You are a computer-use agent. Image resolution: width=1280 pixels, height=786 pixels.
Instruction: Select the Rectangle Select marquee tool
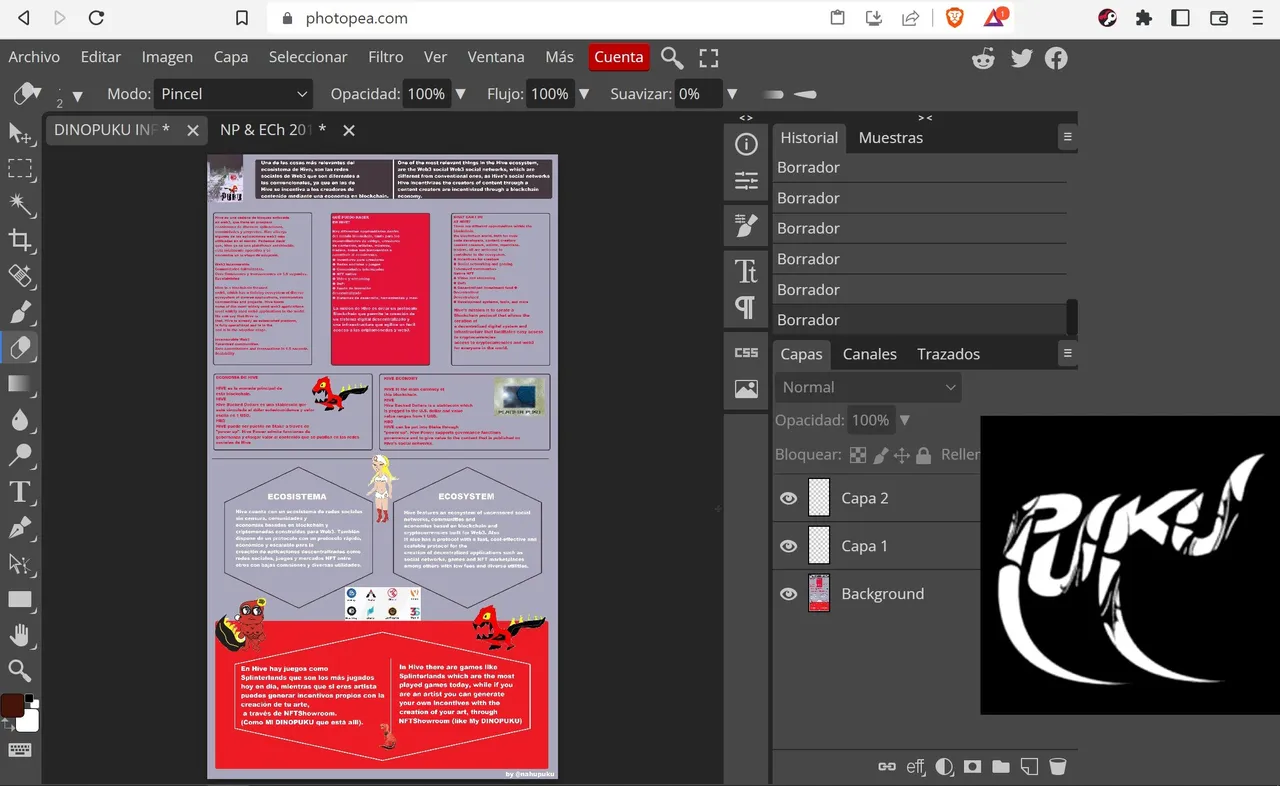coord(20,168)
